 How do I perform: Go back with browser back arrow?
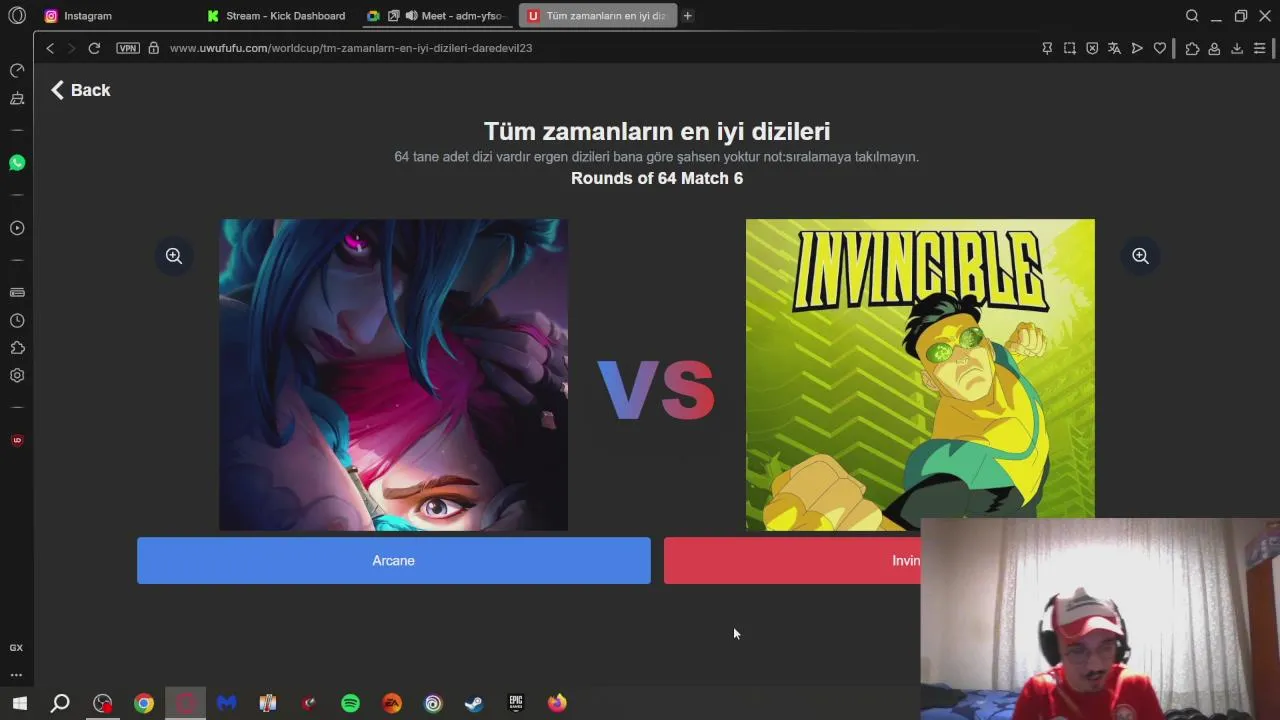coord(50,48)
